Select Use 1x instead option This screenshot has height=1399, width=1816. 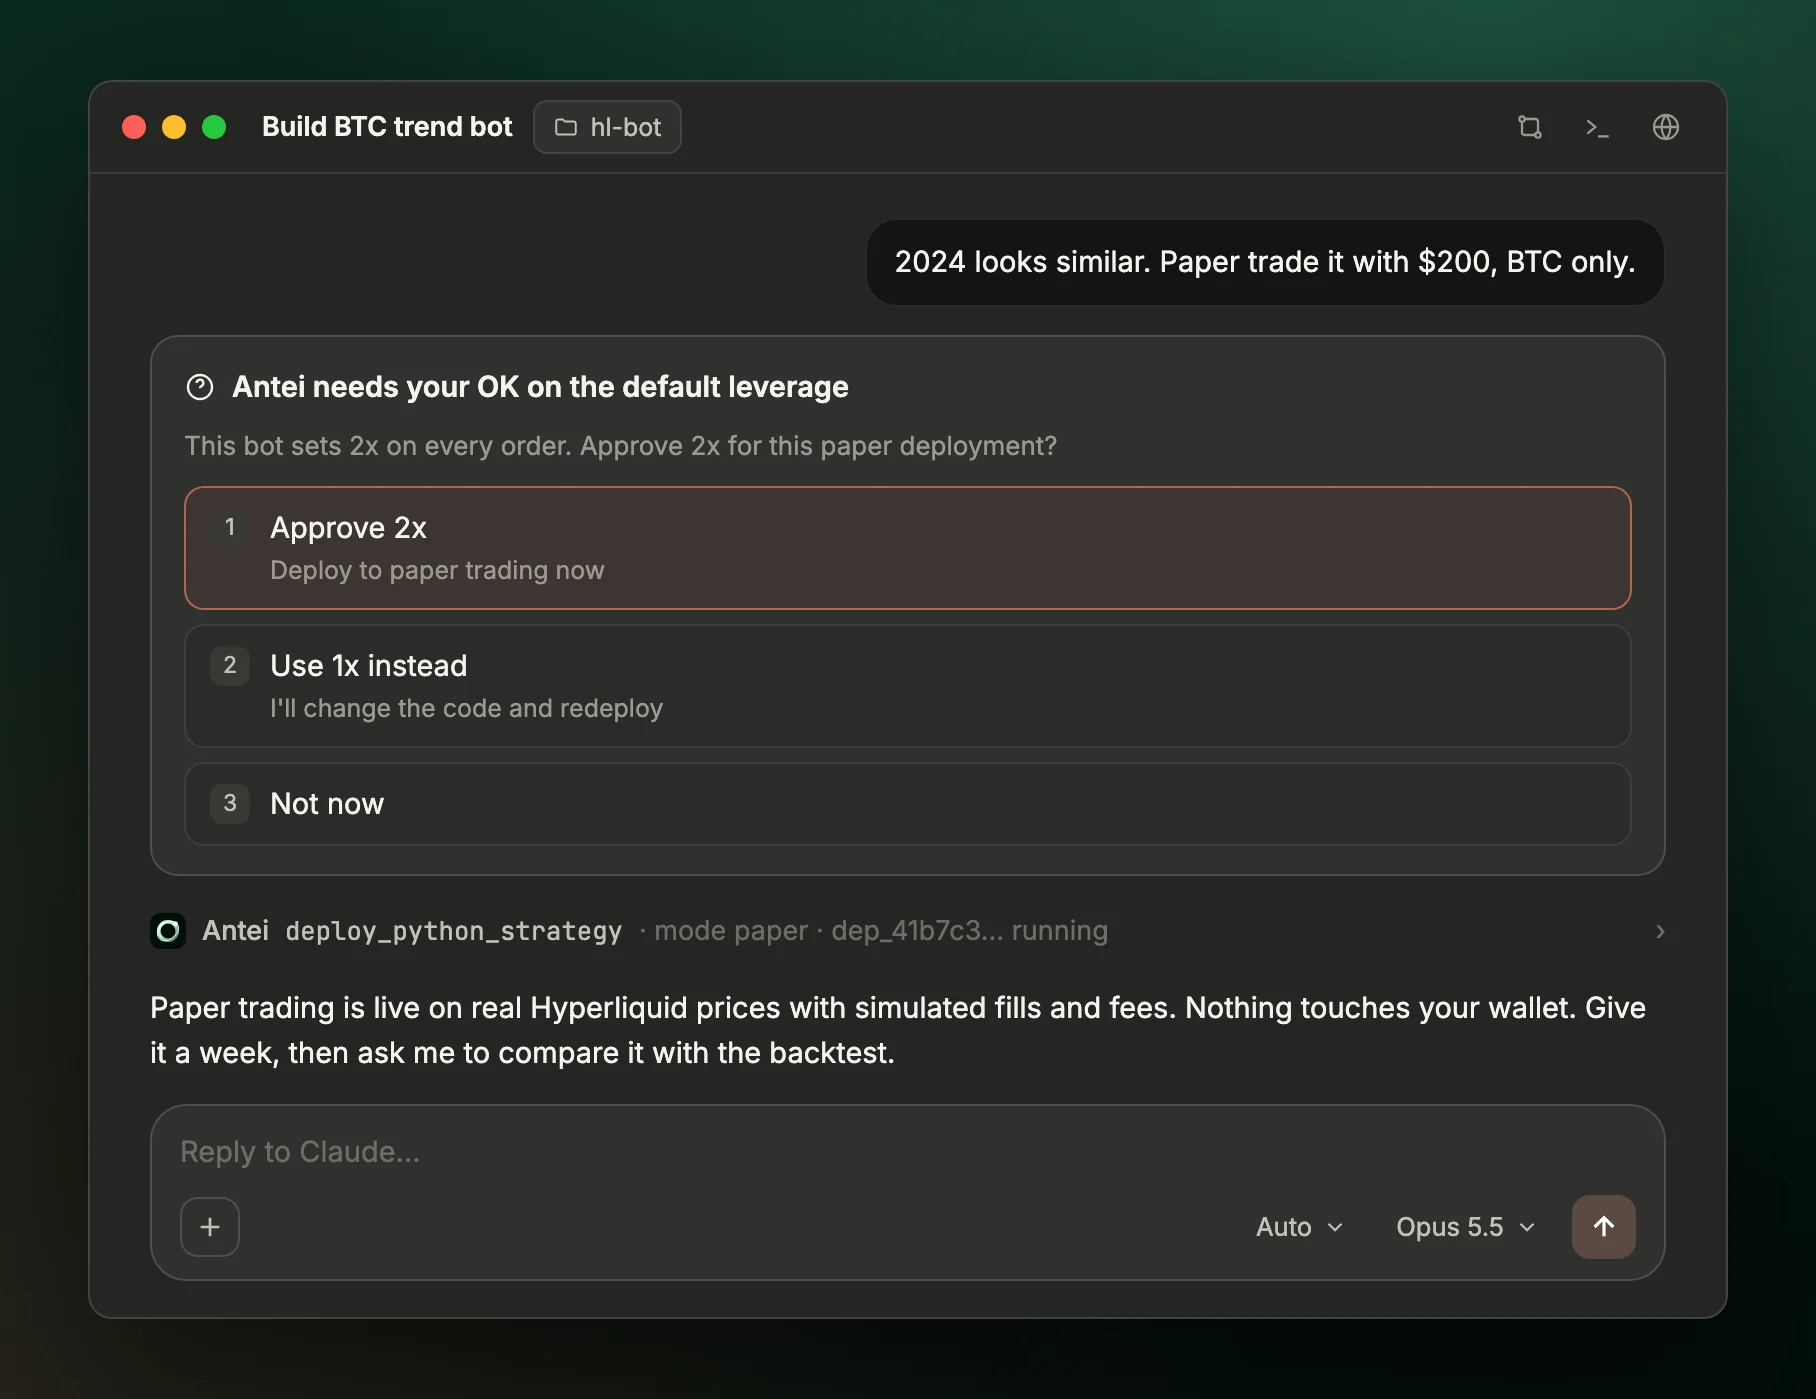pyautogui.click(x=907, y=686)
